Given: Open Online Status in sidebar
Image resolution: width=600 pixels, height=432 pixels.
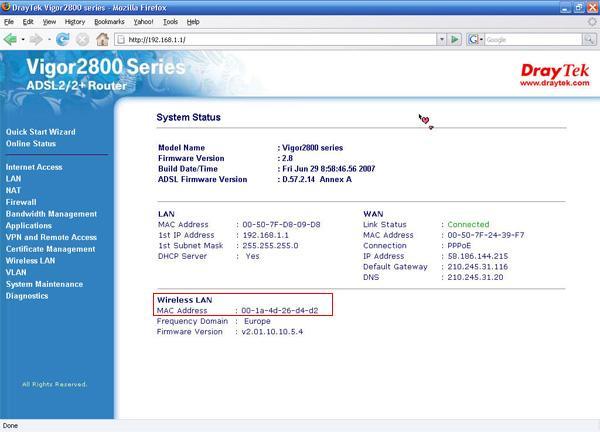Looking at the screenshot, I should [x=31, y=144].
